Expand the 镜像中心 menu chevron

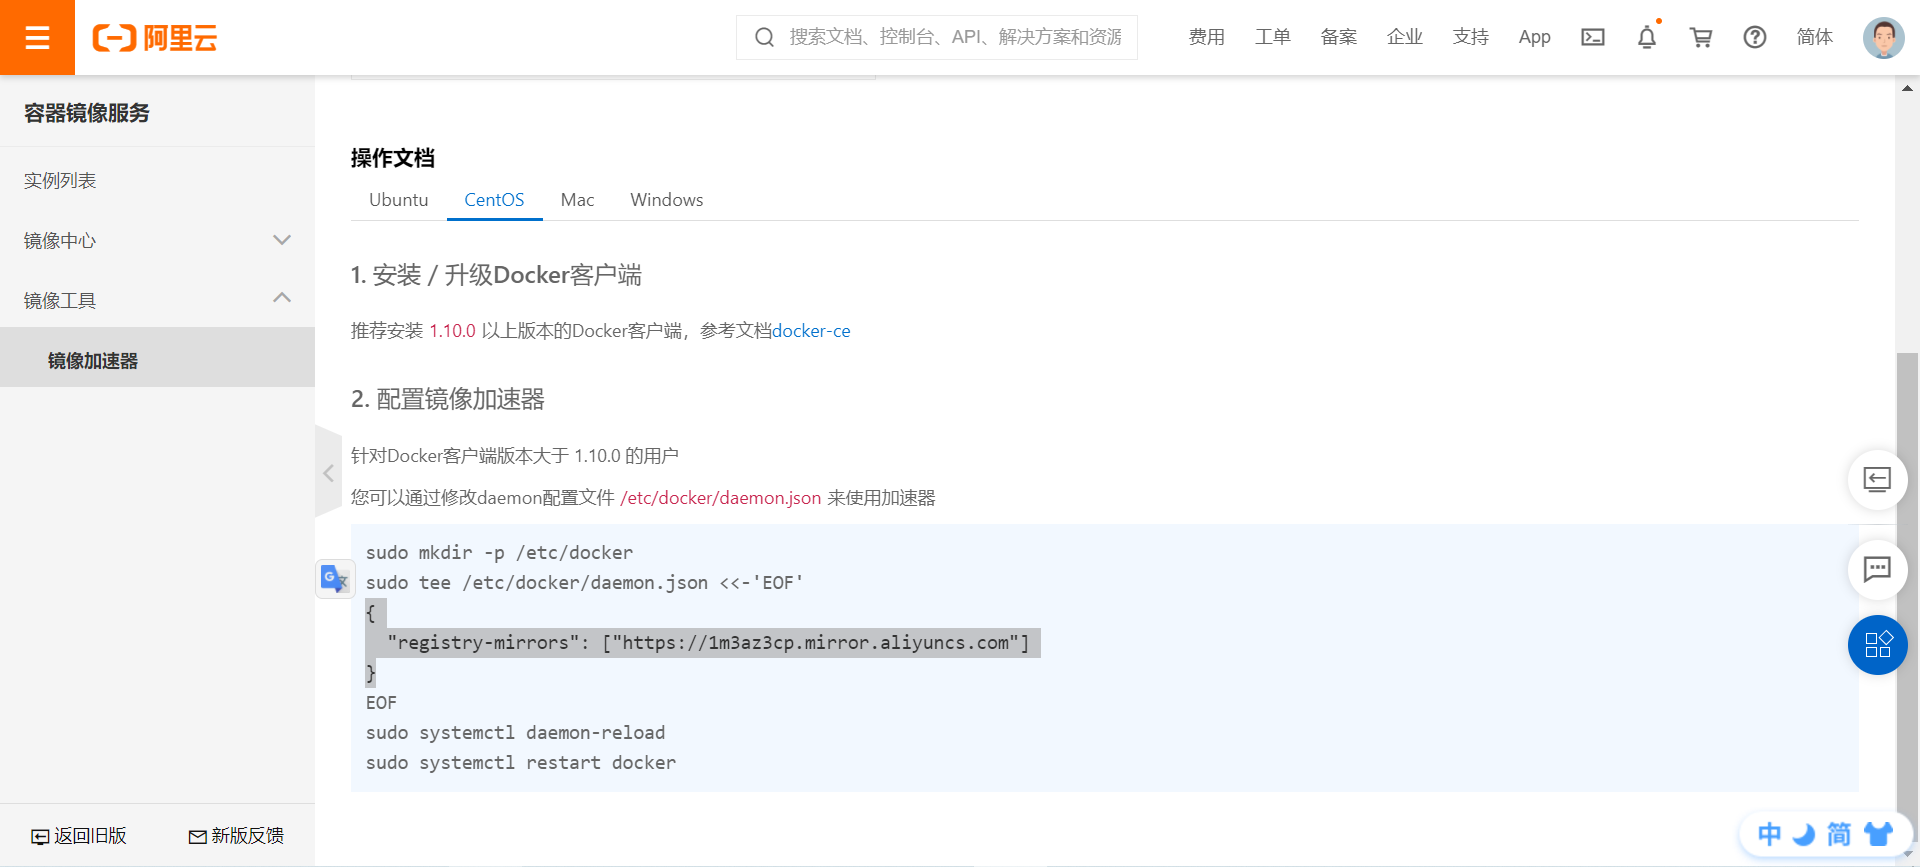pos(282,240)
